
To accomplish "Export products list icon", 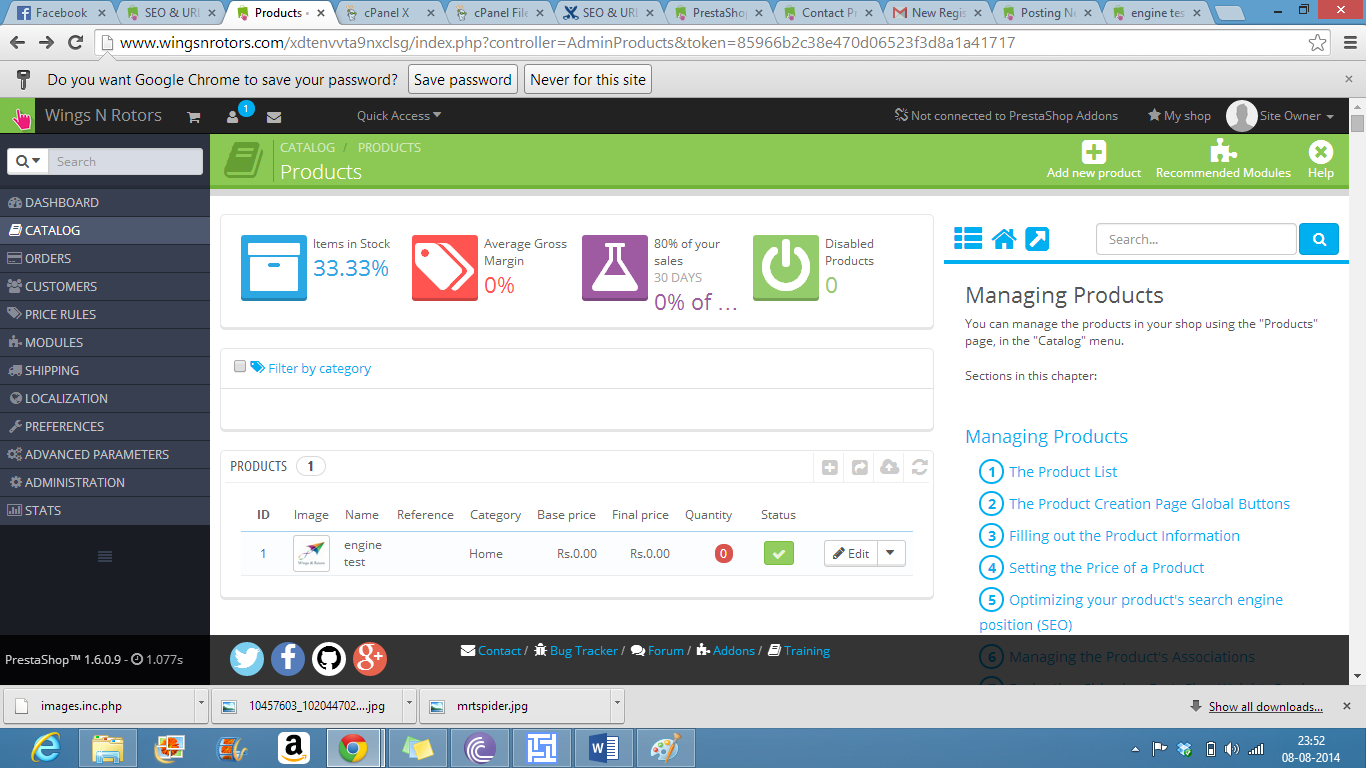I will click(x=859, y=467).
